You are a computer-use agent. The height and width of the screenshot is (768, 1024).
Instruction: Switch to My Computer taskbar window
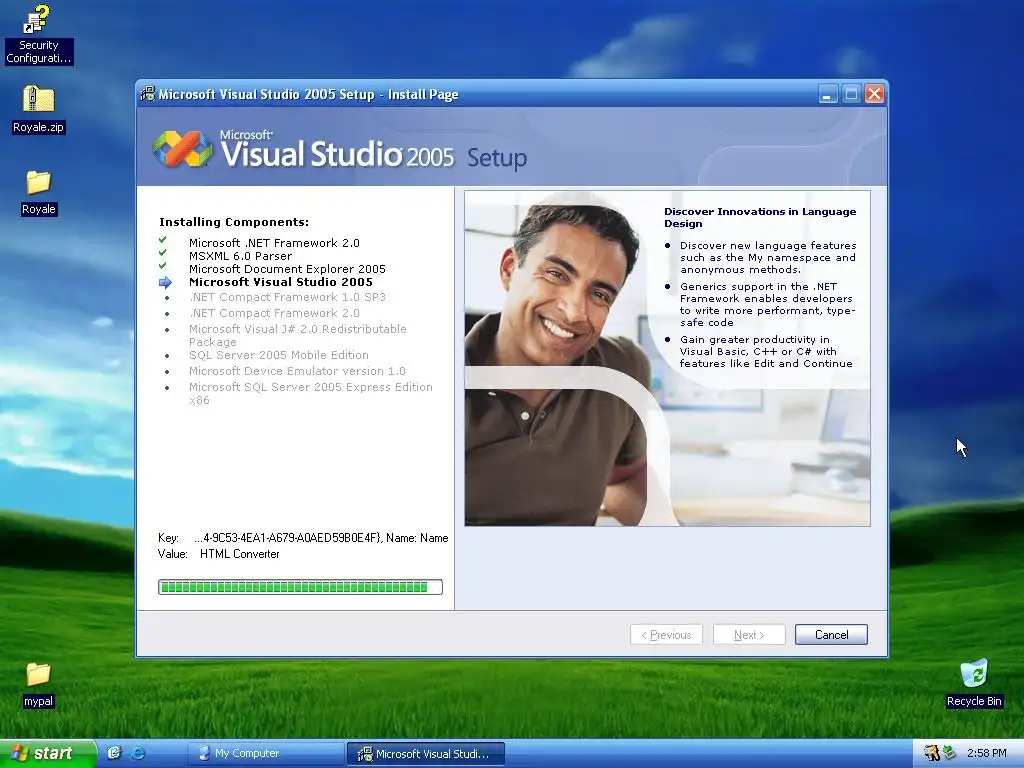(x=264, y=753)
